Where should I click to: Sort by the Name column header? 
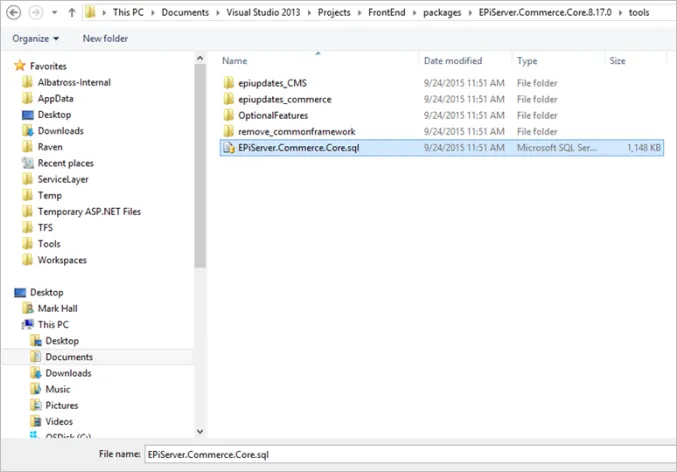click(x=234, y=61)
